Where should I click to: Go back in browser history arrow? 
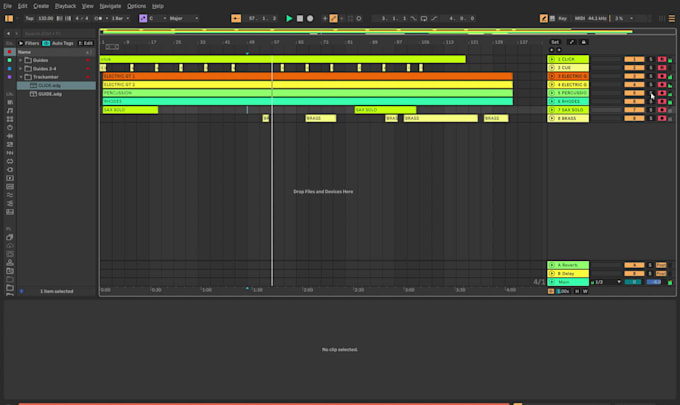click(8, 33)
